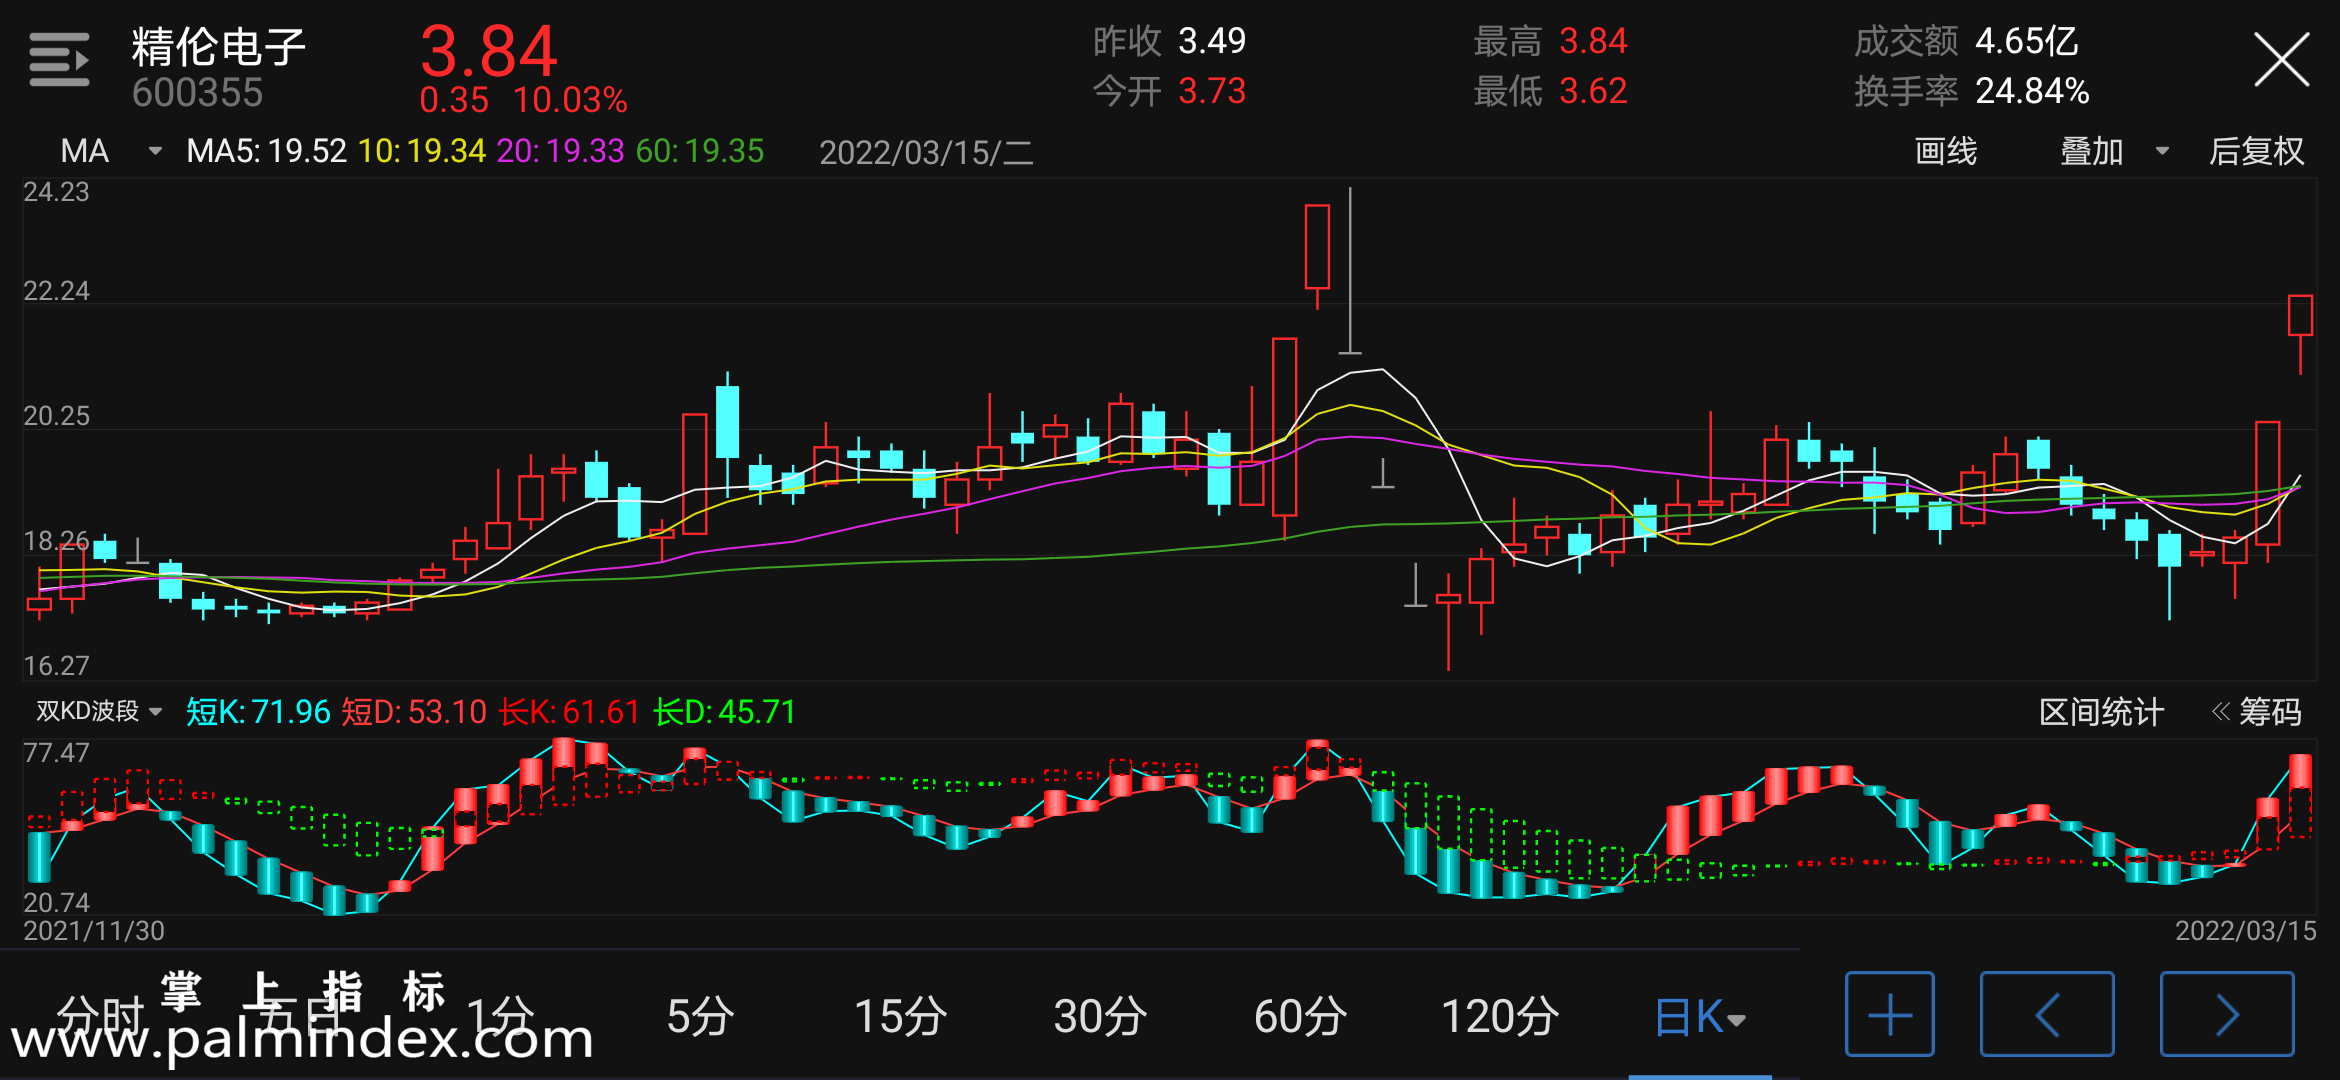The width and height of the screenshot is (2340, 1080).
Task: Click current price 3.84
Action: (x=488, y=50)
